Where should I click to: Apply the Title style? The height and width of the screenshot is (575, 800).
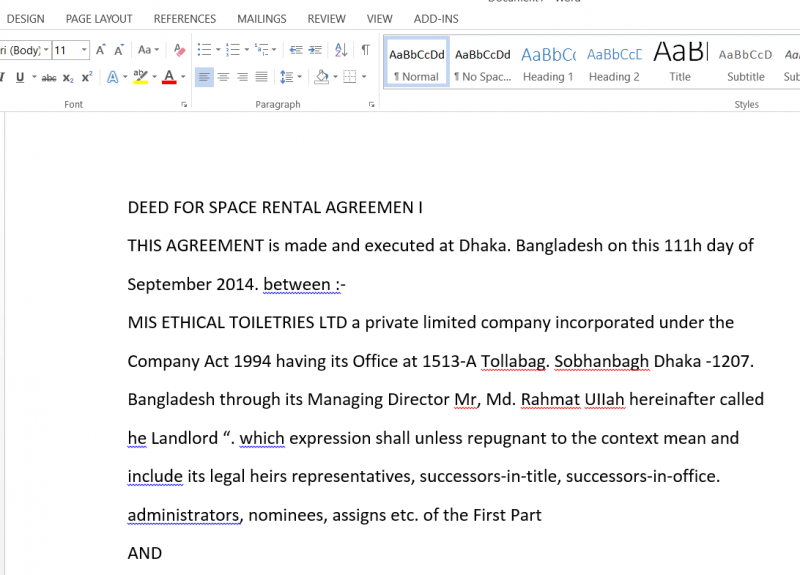click(680, 63)
